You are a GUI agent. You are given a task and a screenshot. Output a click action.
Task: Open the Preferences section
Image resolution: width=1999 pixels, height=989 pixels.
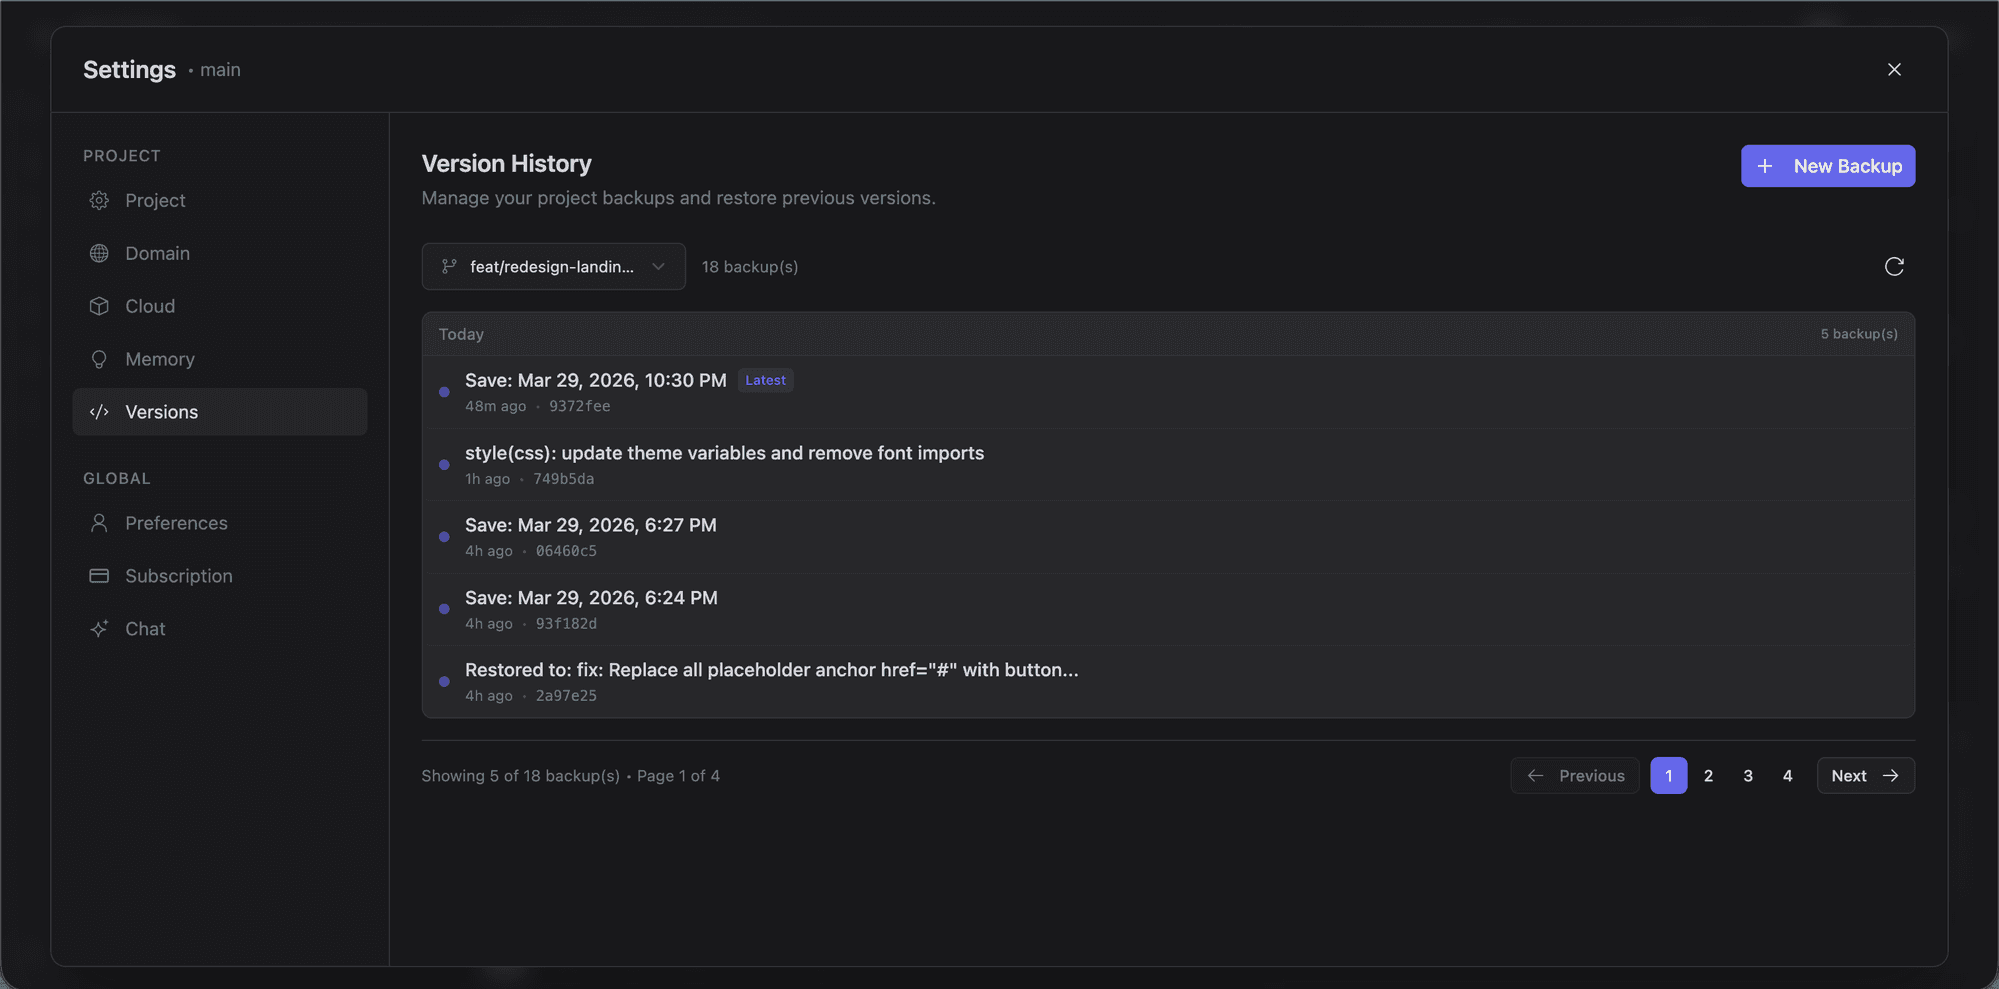tap(220, 523)
